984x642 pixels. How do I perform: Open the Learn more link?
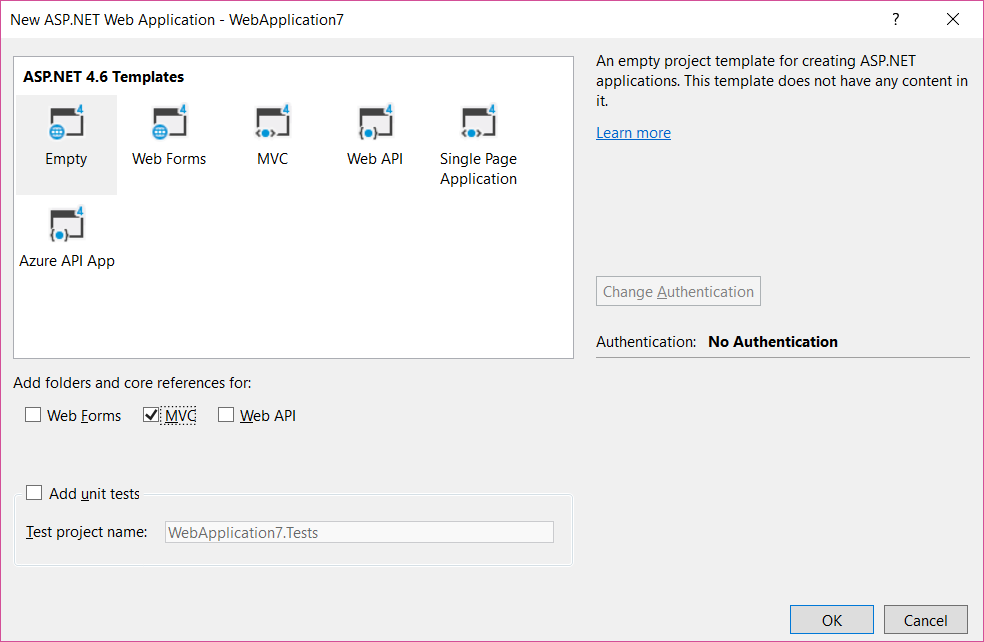[x=633, y=133]
